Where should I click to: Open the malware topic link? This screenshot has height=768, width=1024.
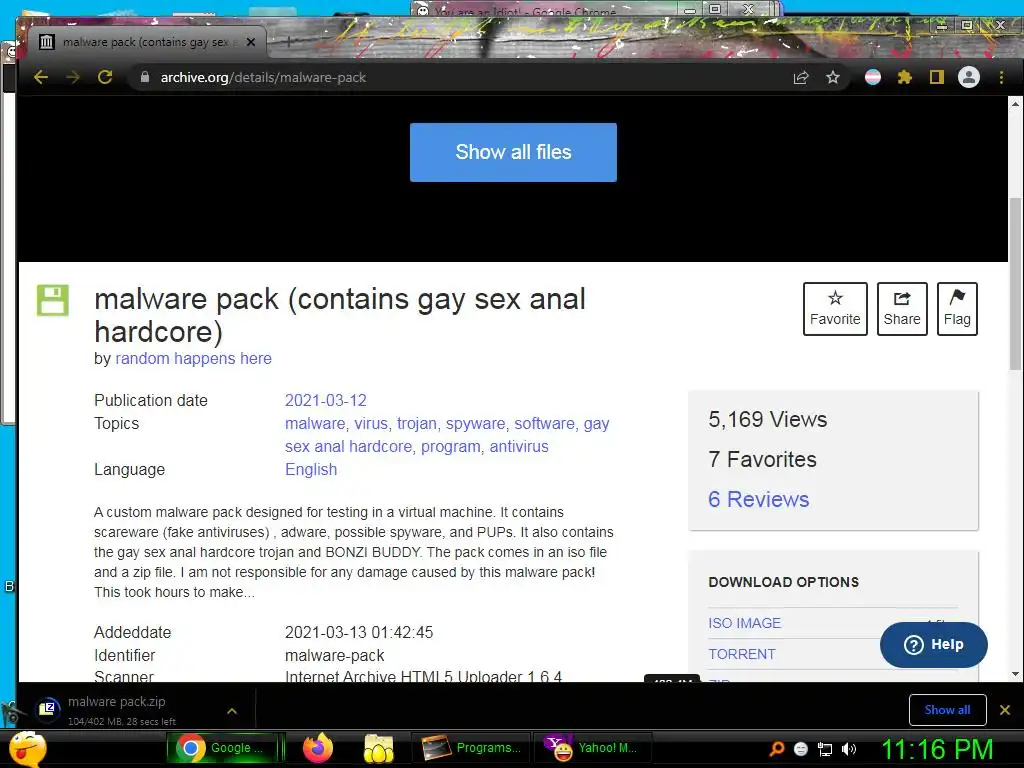click(315, 424)
